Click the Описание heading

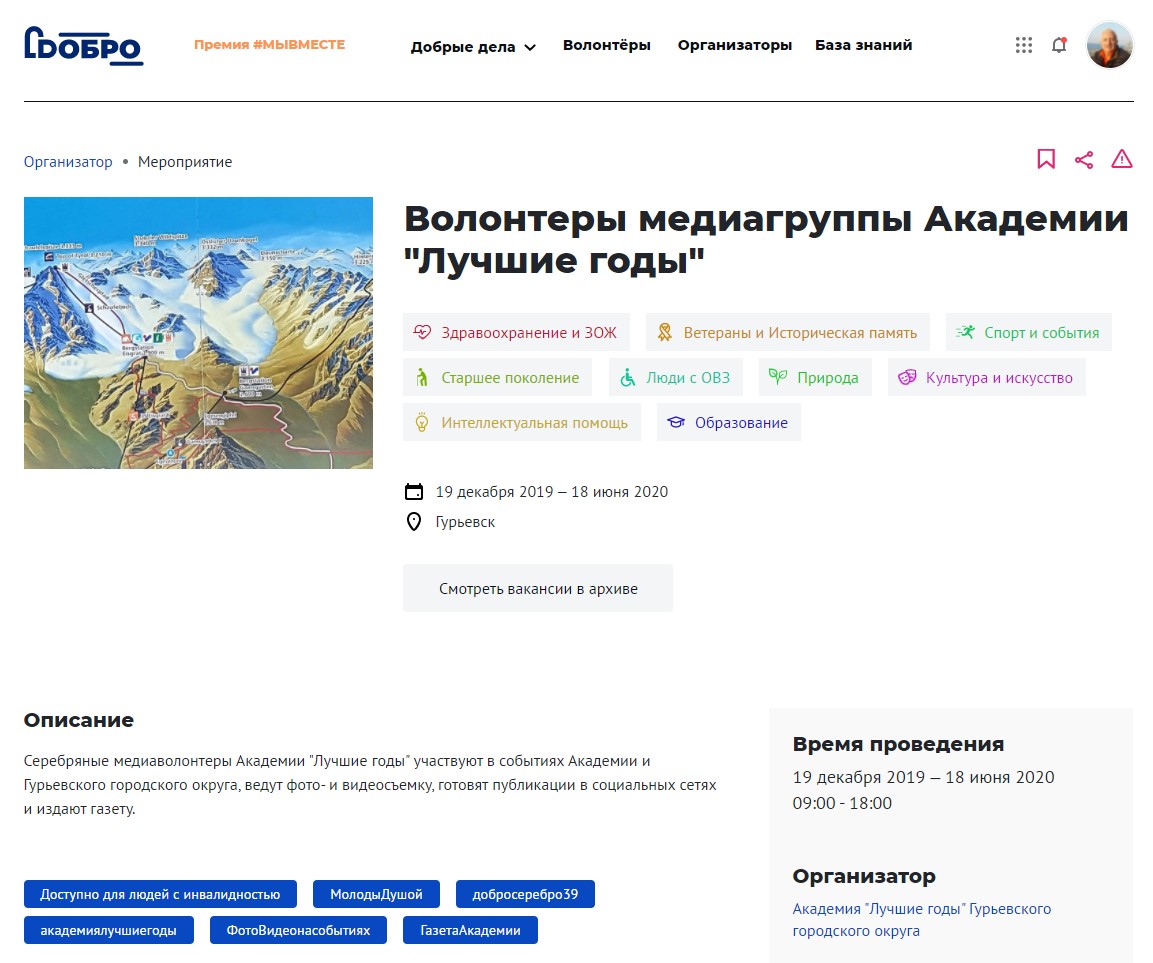tap(79, 720)
